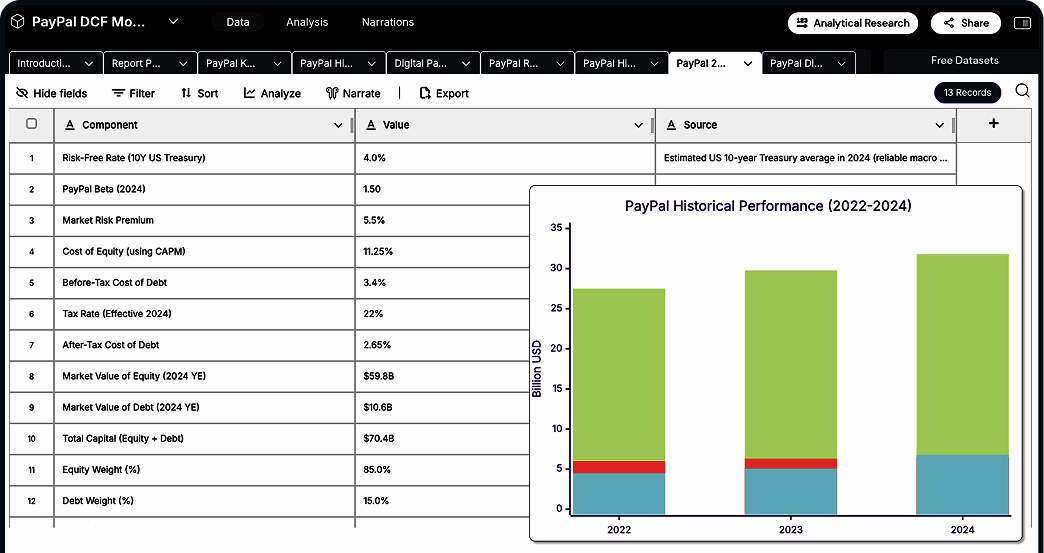Click Hide fields in the toolbar

pos(51,93)
